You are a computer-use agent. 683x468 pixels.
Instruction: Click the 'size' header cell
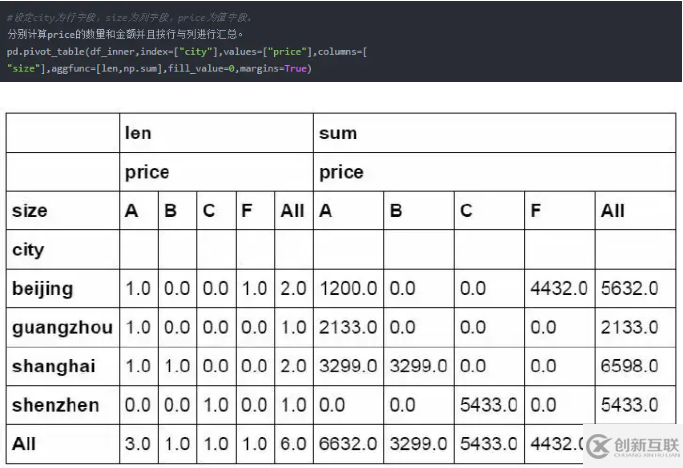[x=29, y=211]
